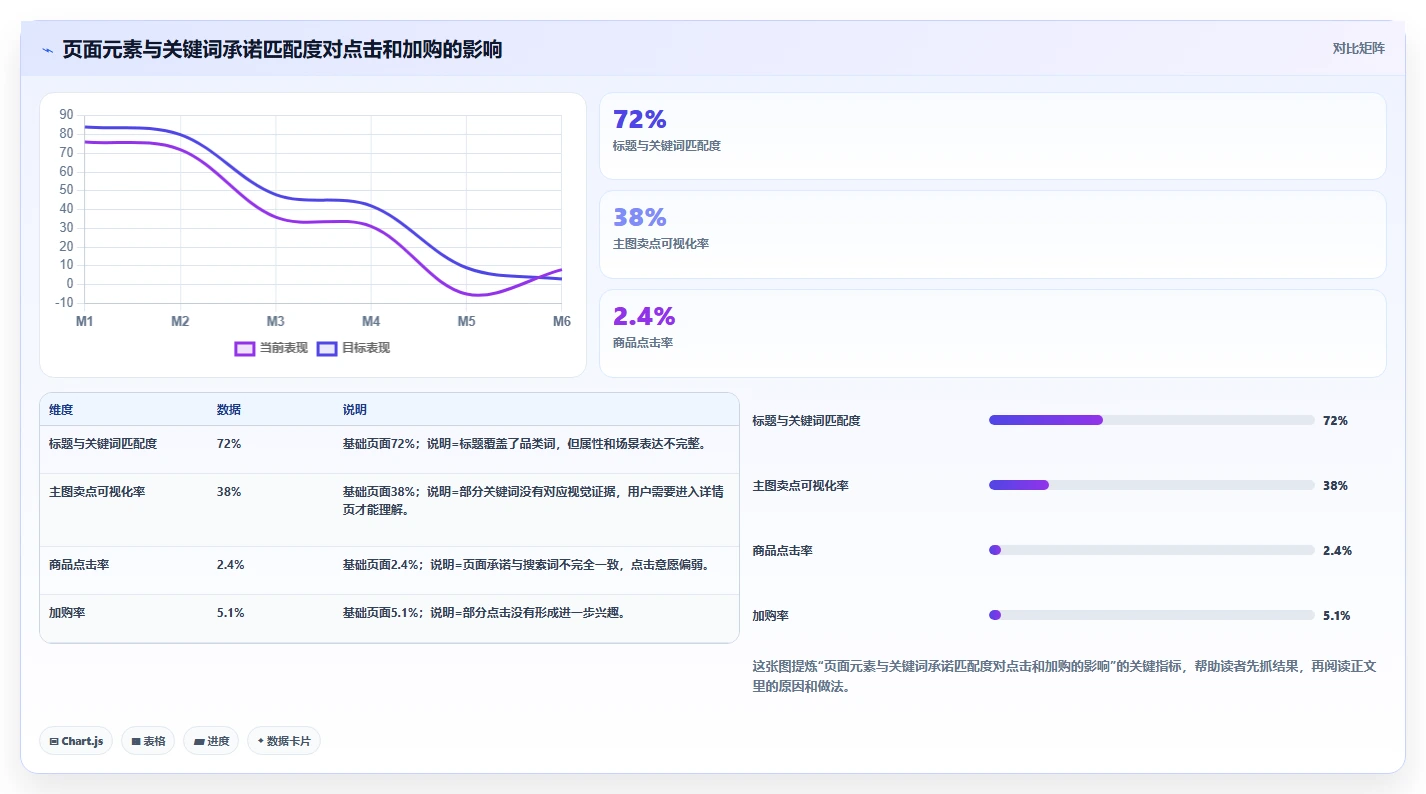Screen dimensions: 1426x794
Task: Click the description starting 基础页面2.4%
Action: pyautogui.click(x=528, y=564)
